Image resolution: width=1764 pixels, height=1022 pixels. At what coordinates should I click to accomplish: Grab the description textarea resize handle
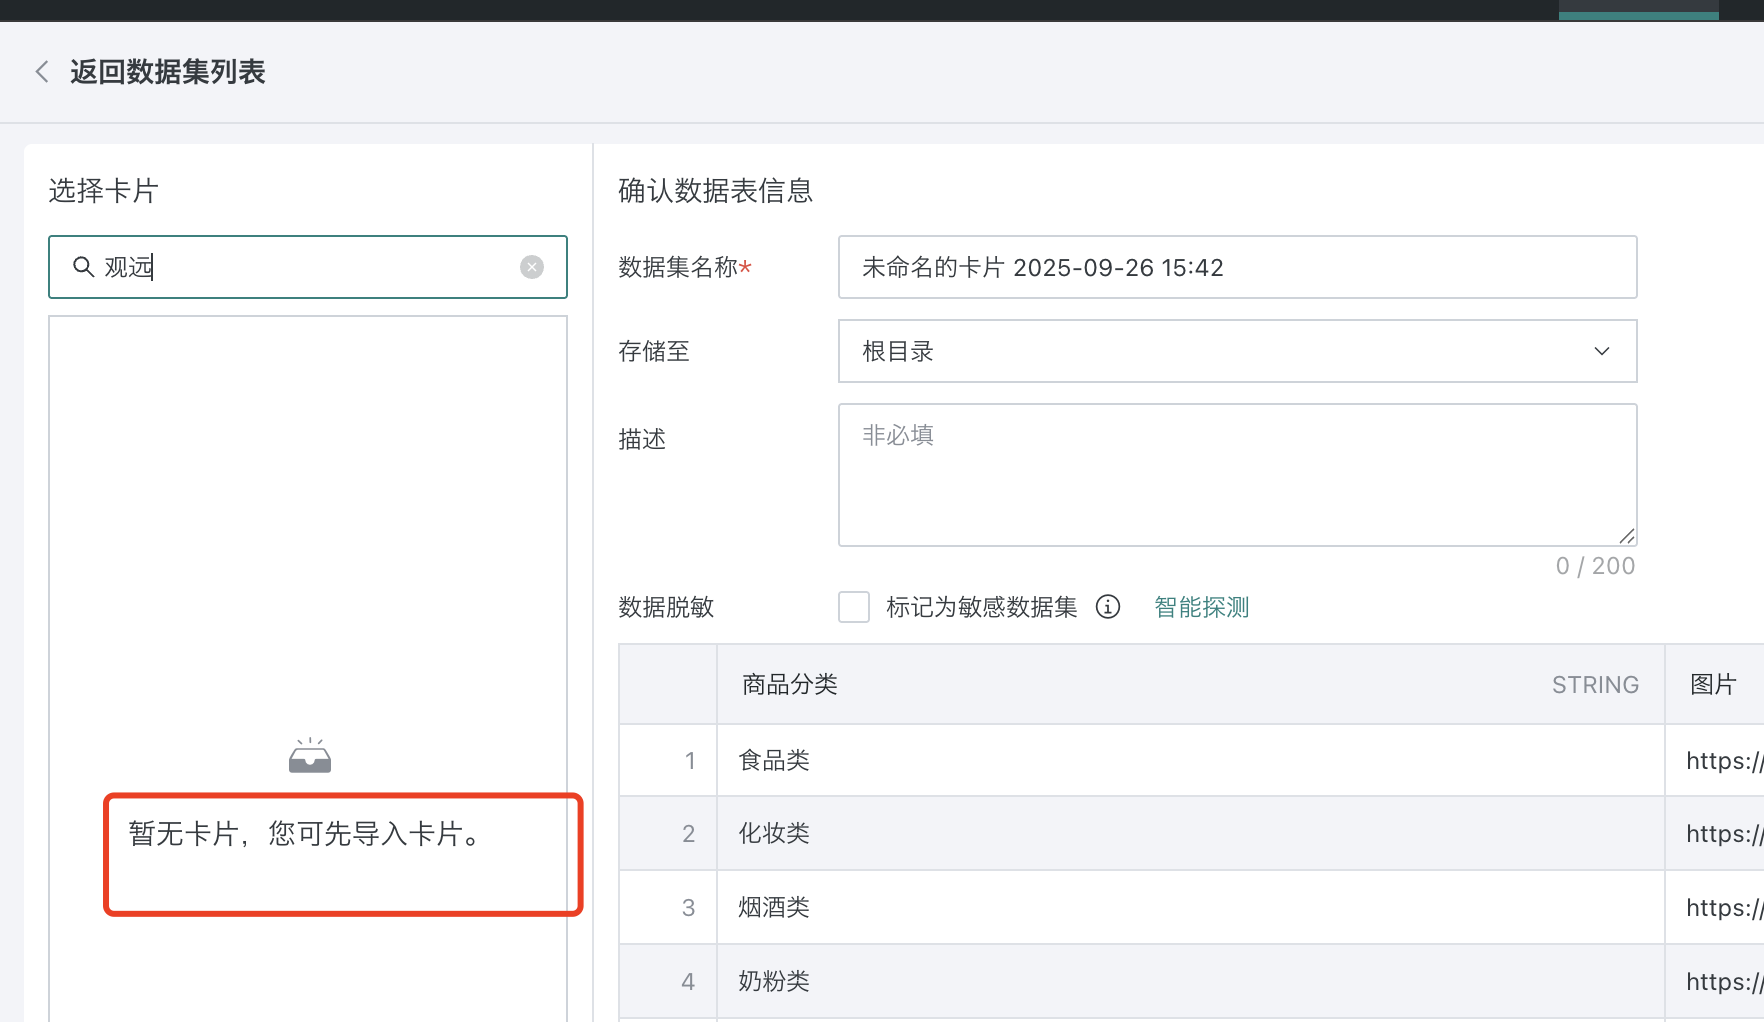pyautogui.click(x=1627, y=536)
